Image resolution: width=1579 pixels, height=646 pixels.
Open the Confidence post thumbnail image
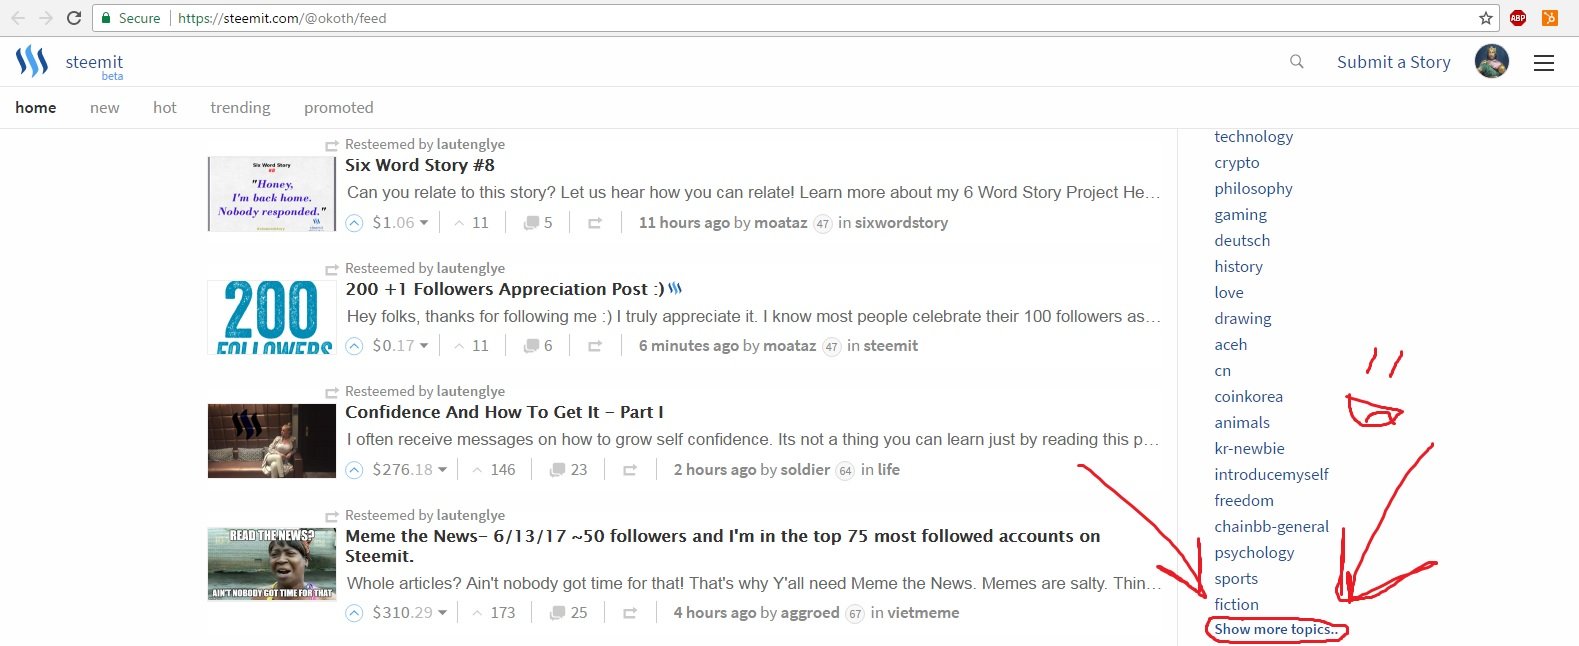pyautogui.click(x=272, y=441)
